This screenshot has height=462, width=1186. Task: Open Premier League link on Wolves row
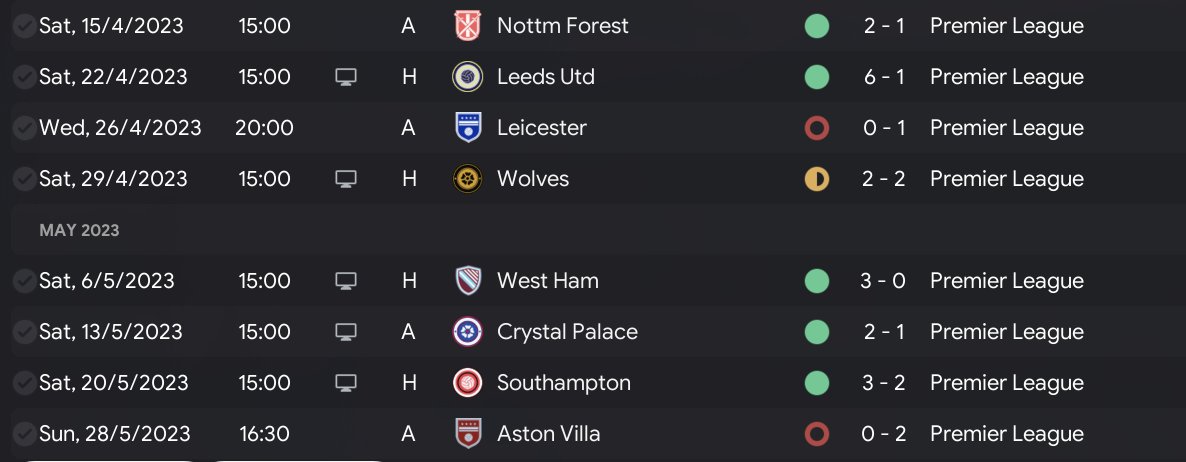point(1006,179)
